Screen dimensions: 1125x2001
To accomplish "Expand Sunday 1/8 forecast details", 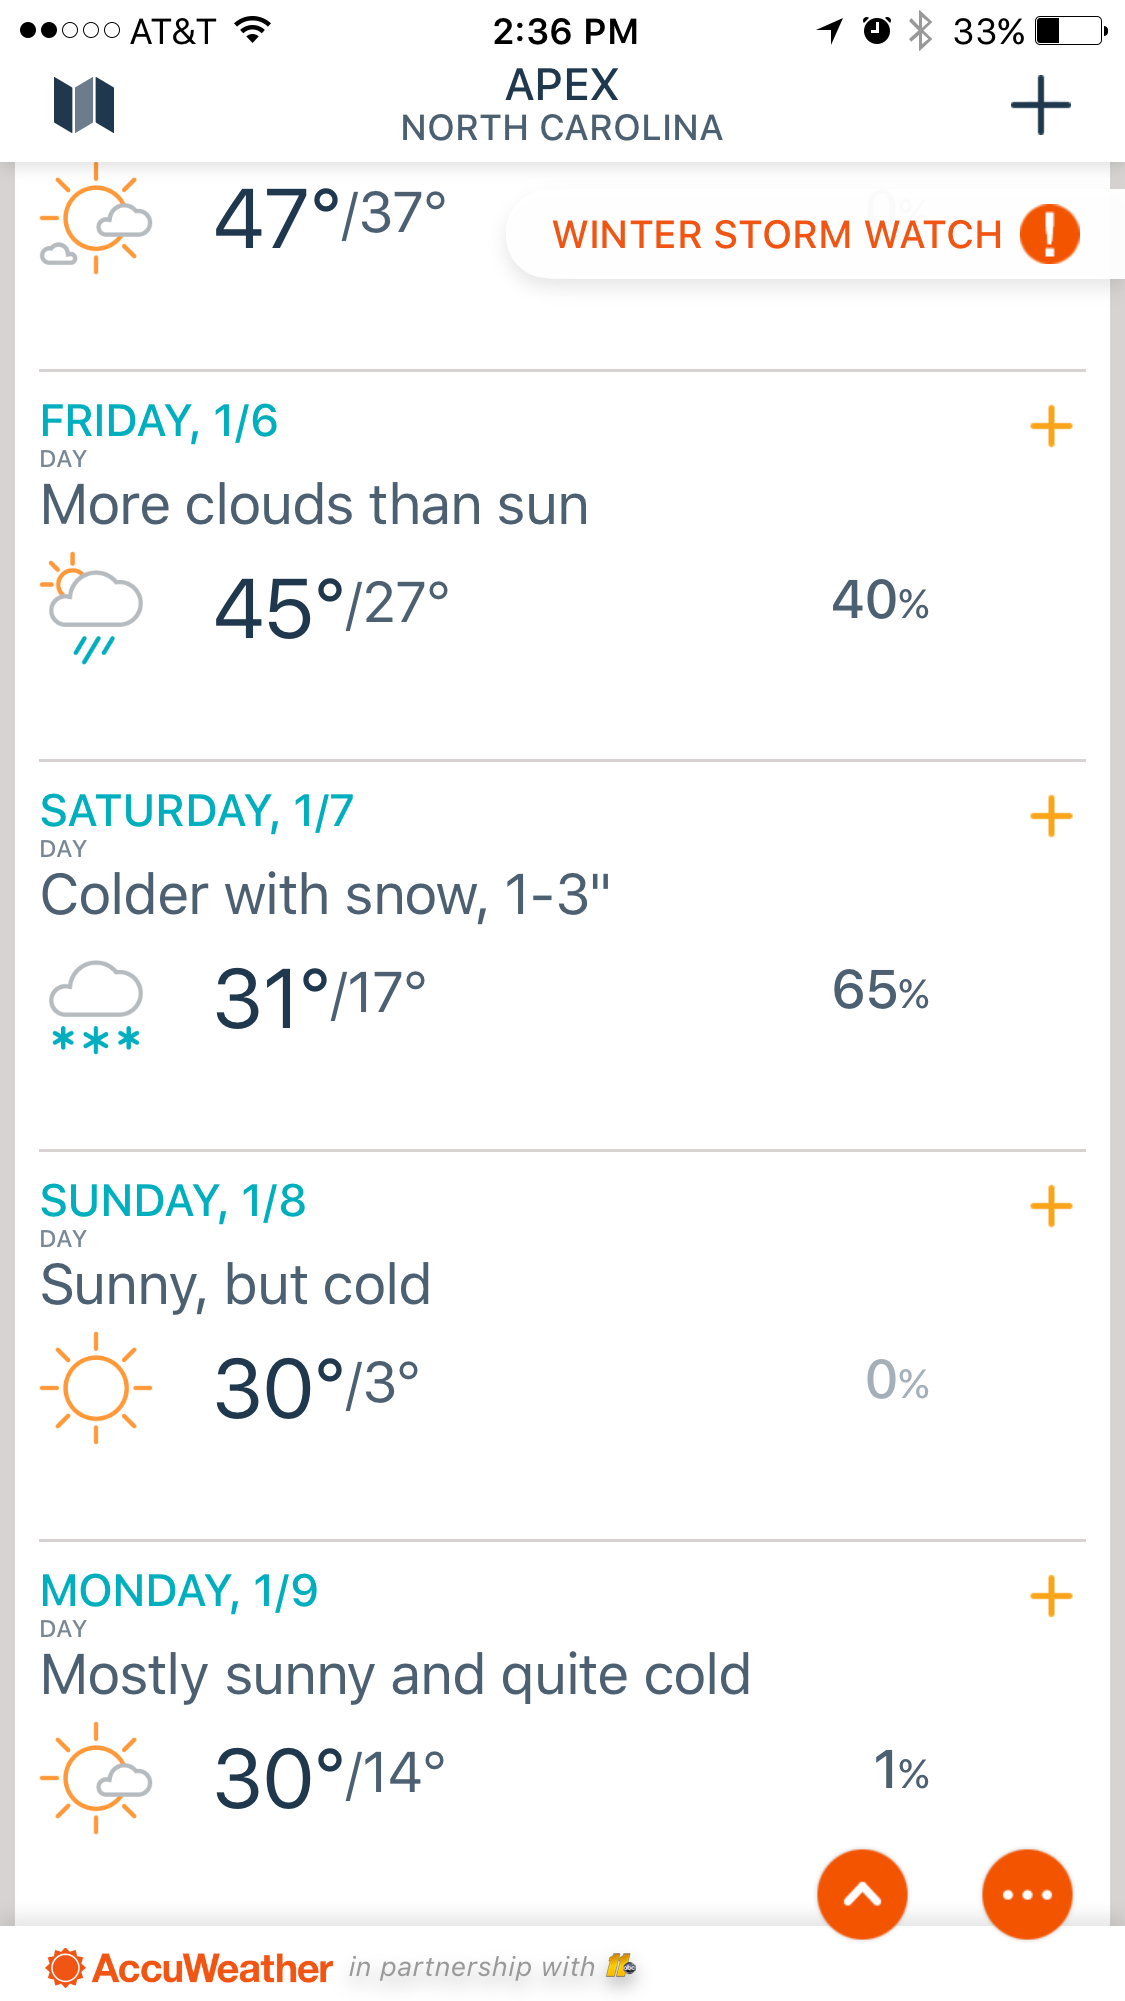I will [1051, 1207].
